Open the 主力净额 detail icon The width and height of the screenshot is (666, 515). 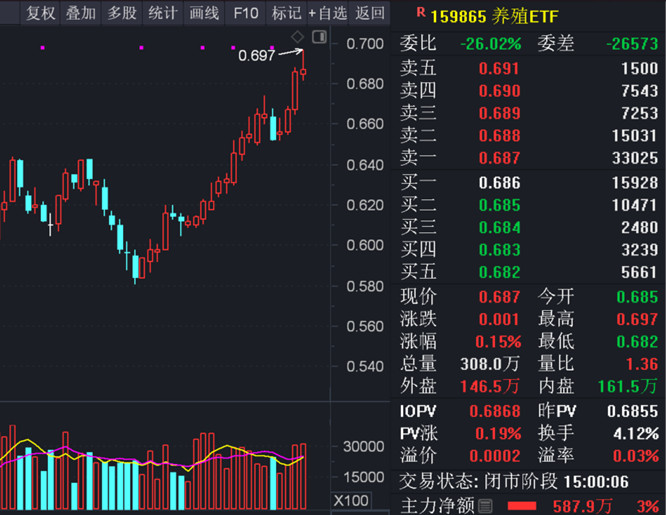tap(485, 506)
